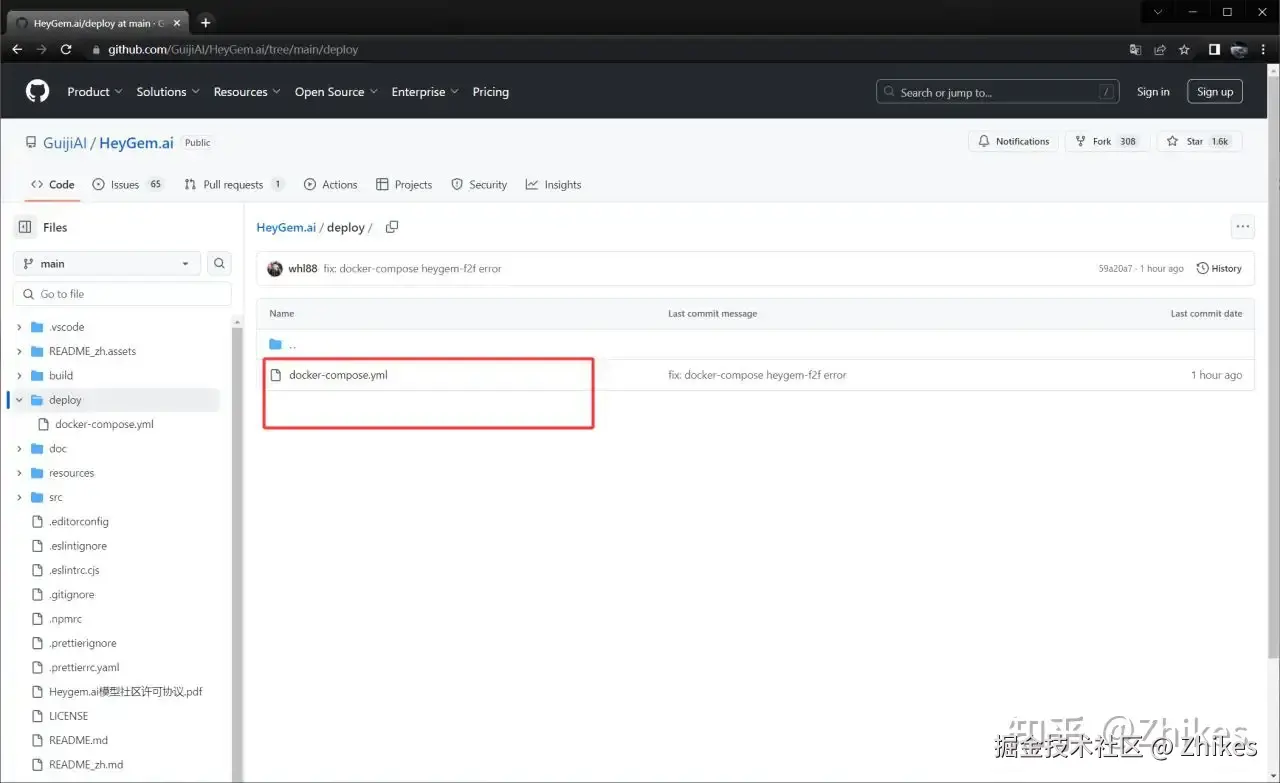The image size is (1280, 783).
Task: Open the Solutions menu
Action: (168, 91)
